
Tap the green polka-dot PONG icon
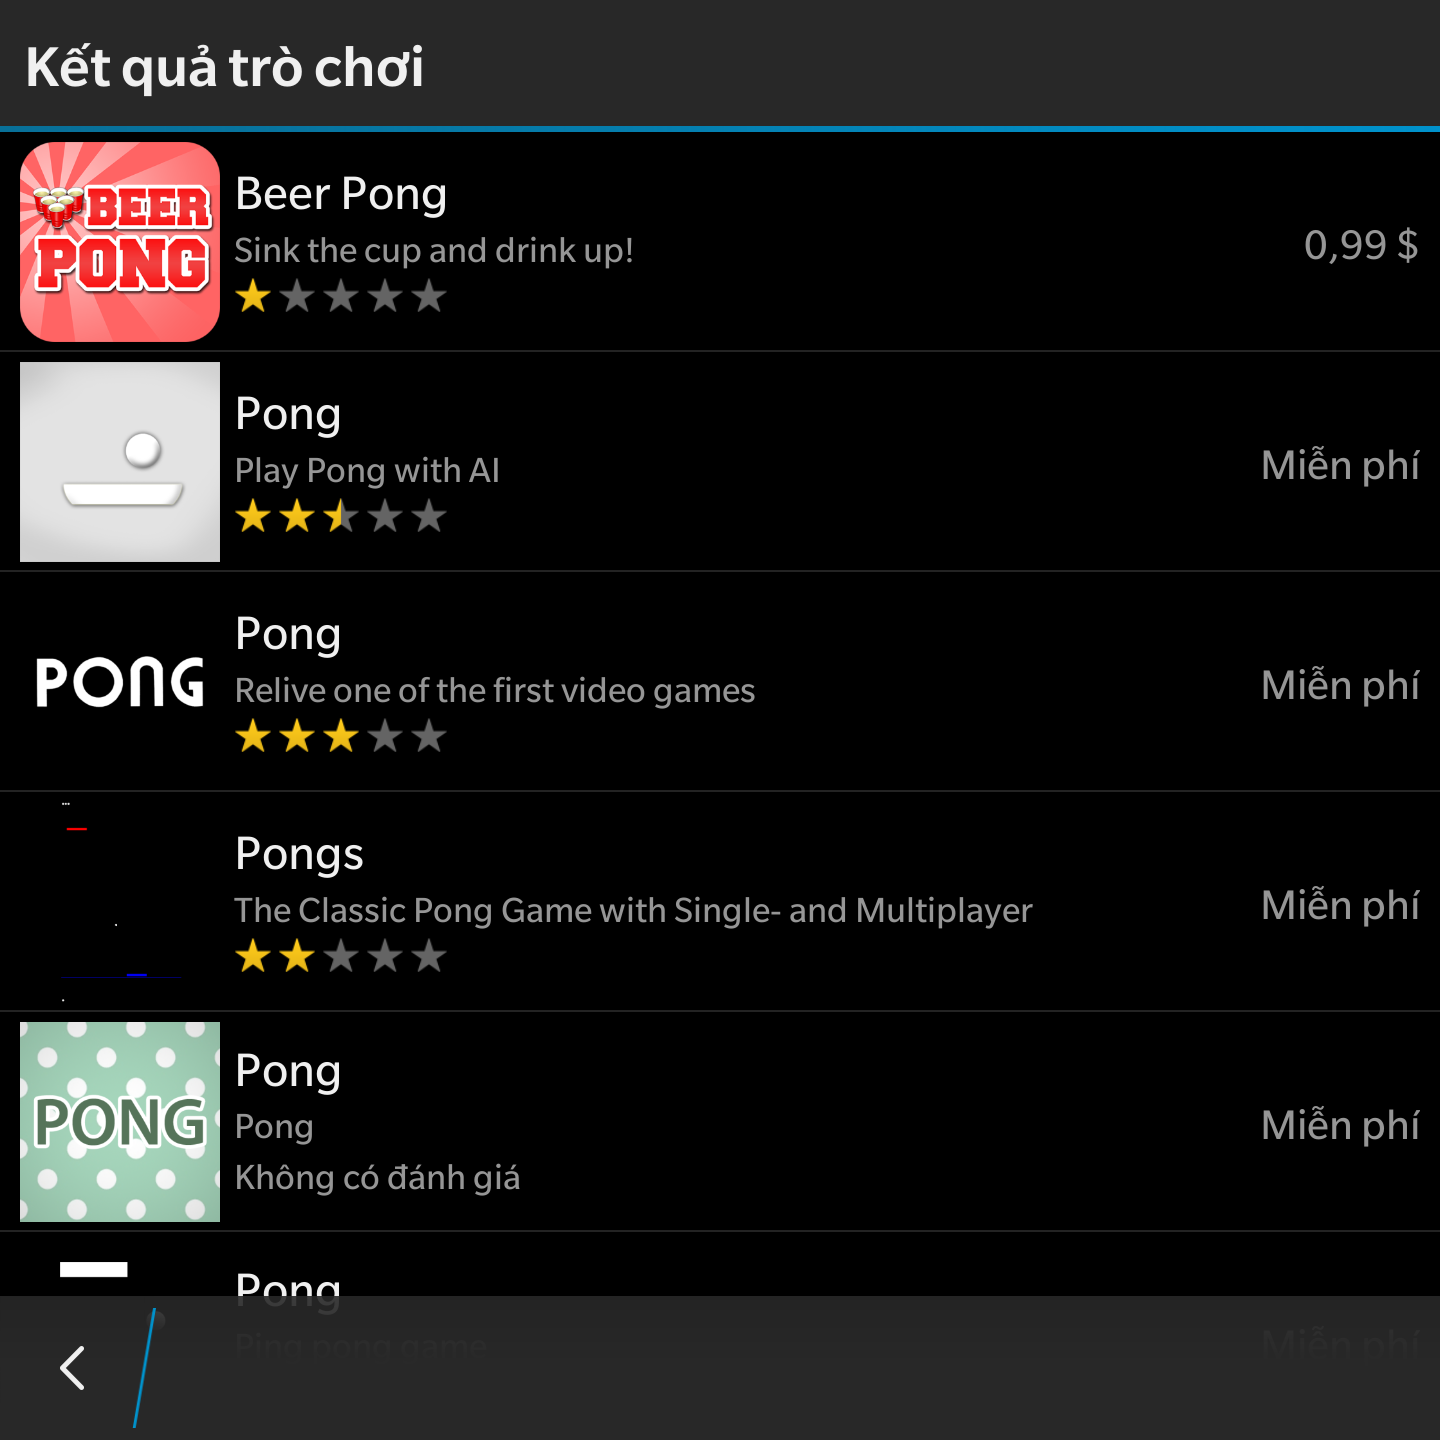120,1122
